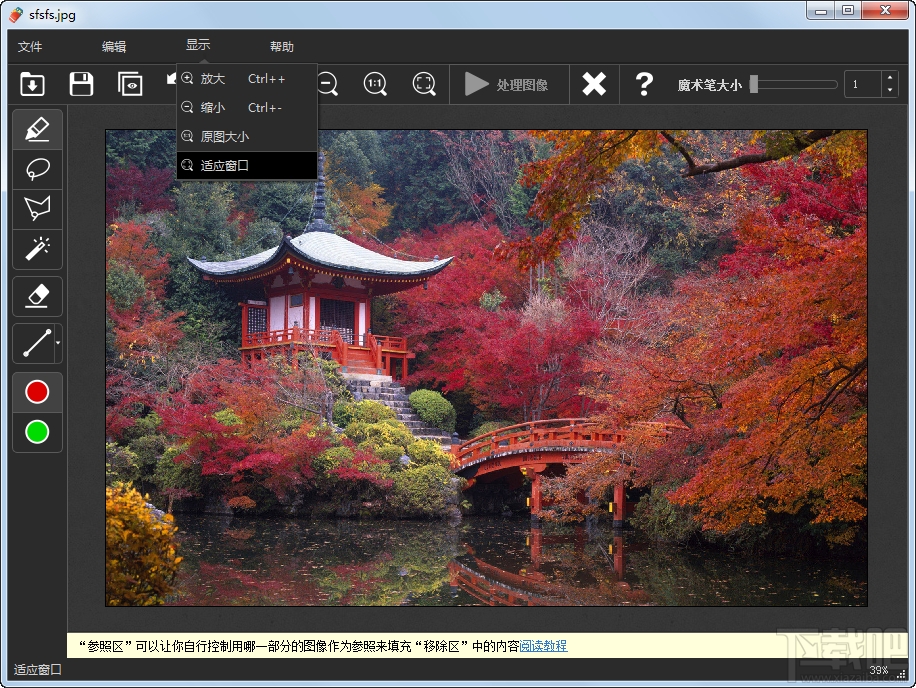
Task: Choose 缩小 zoom out menu entry
Action: [247, 107]
